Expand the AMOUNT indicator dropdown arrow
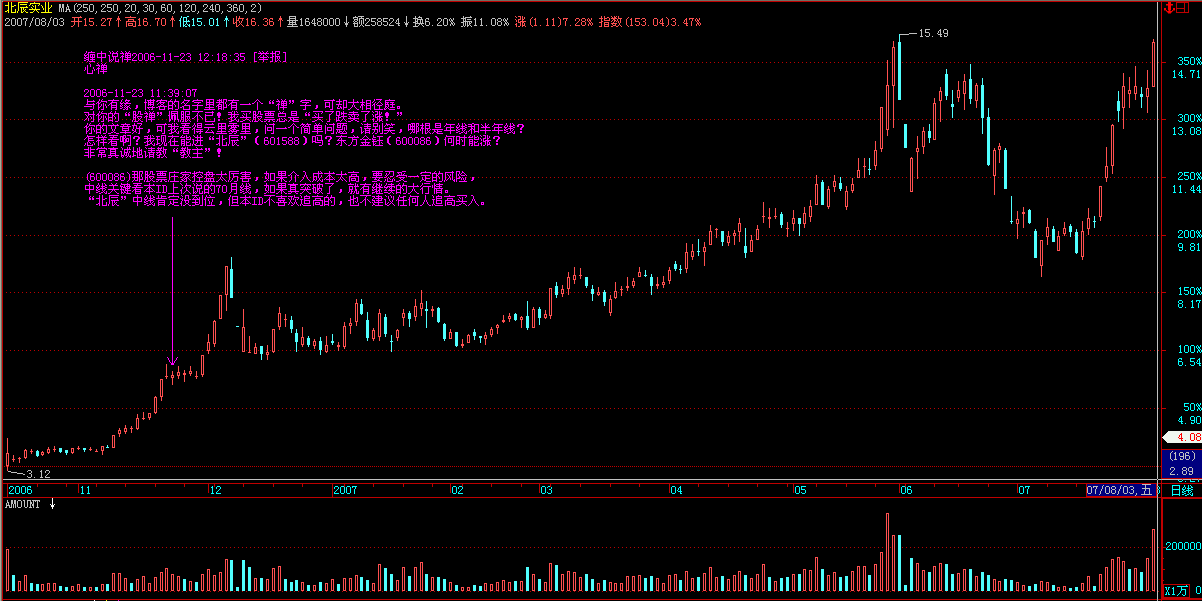 click(x=52, y=505)
